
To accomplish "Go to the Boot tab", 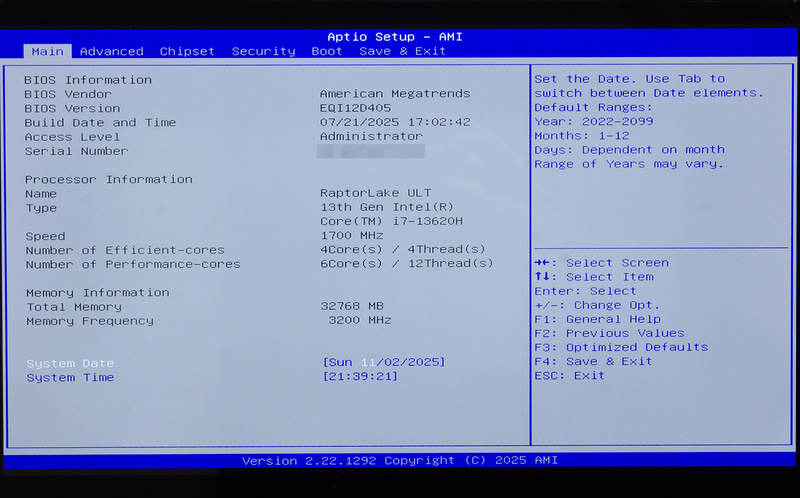I will 327,51.
